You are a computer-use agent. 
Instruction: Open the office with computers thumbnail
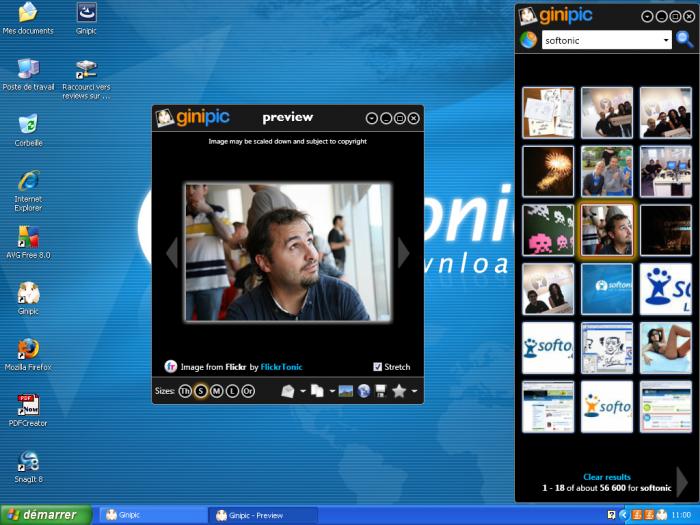pyautogui.click(x=666, y=171)
